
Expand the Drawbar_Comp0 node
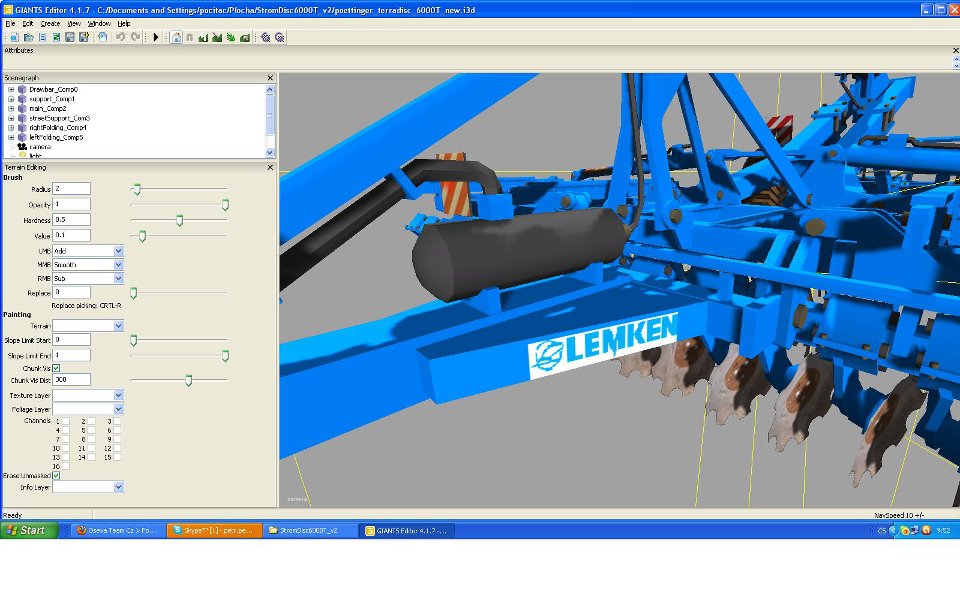[x=11, y=89]
